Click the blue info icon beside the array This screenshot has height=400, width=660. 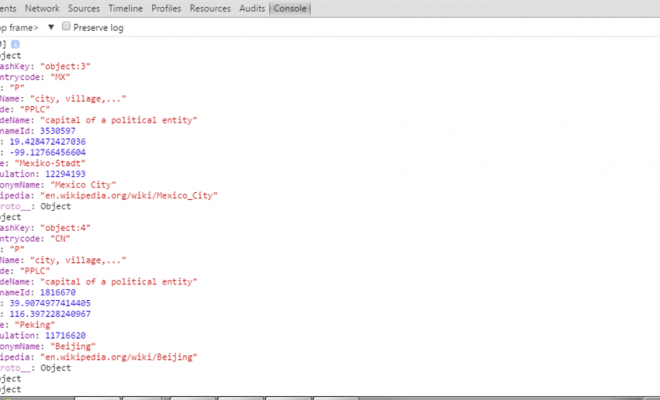click(x=15, y=44)
